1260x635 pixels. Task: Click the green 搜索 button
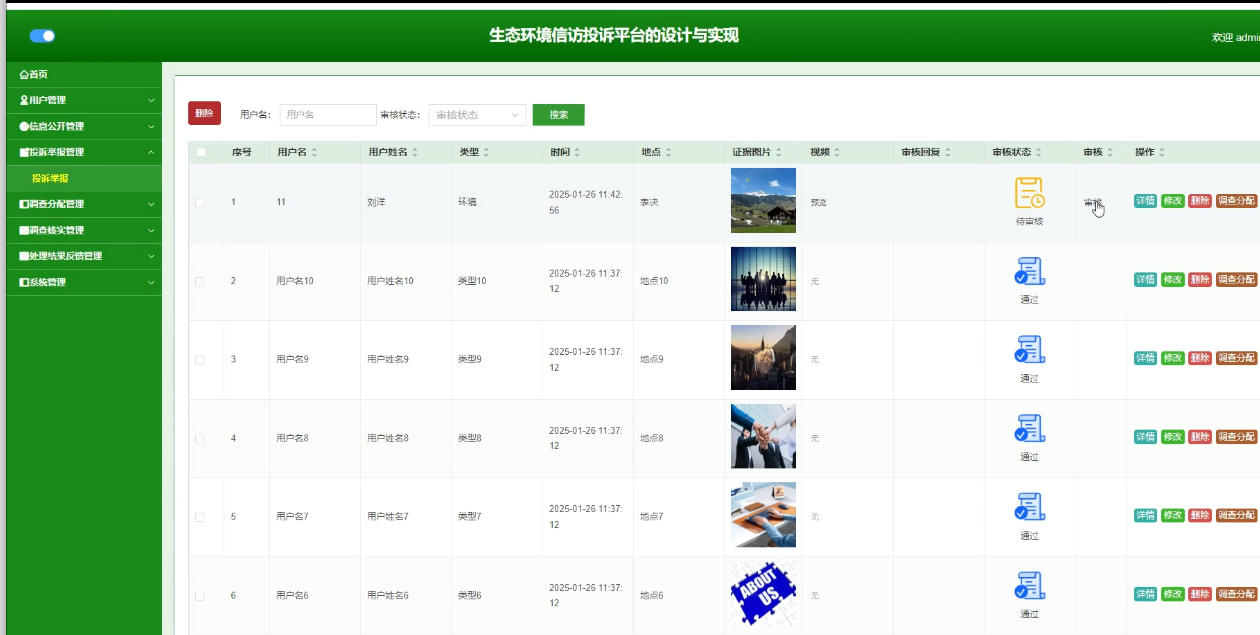(x=558, y=115)
